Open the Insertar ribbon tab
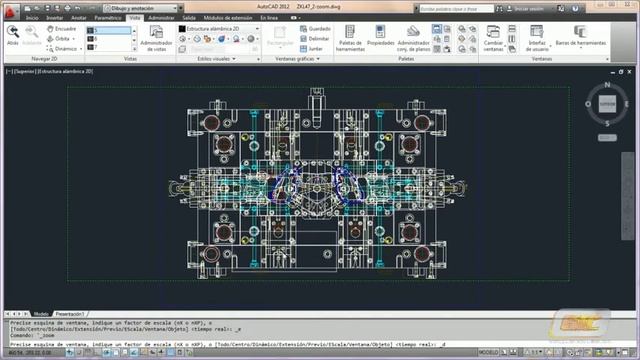This screenshot has width=640, height=360. (x=54, y=18)
